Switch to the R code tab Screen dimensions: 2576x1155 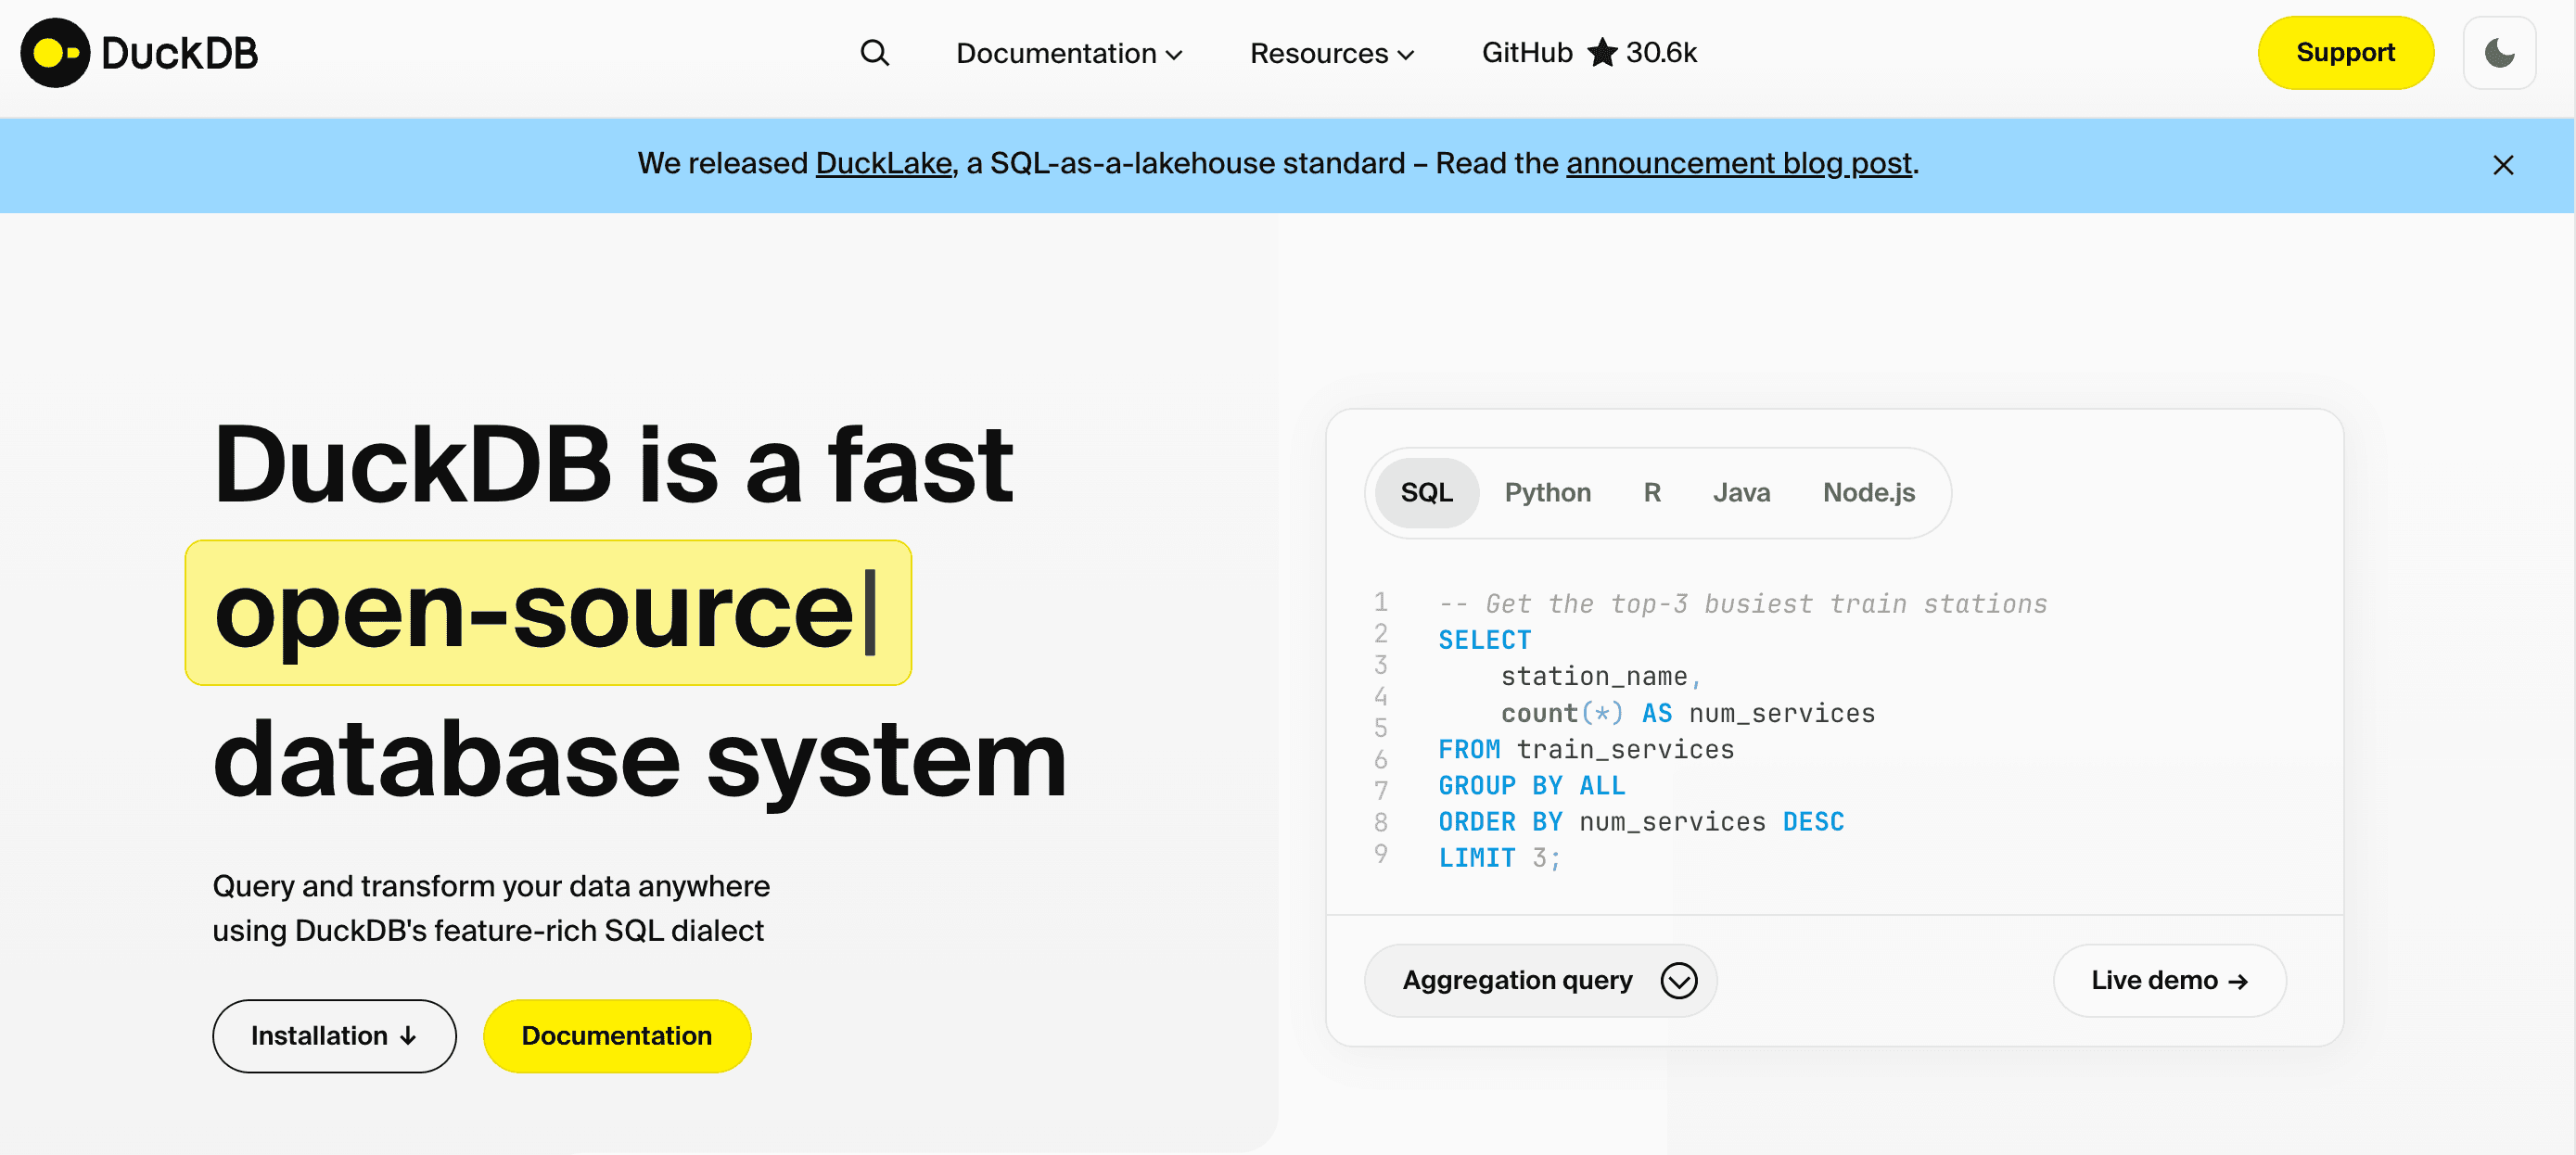tap(1652, 492)
